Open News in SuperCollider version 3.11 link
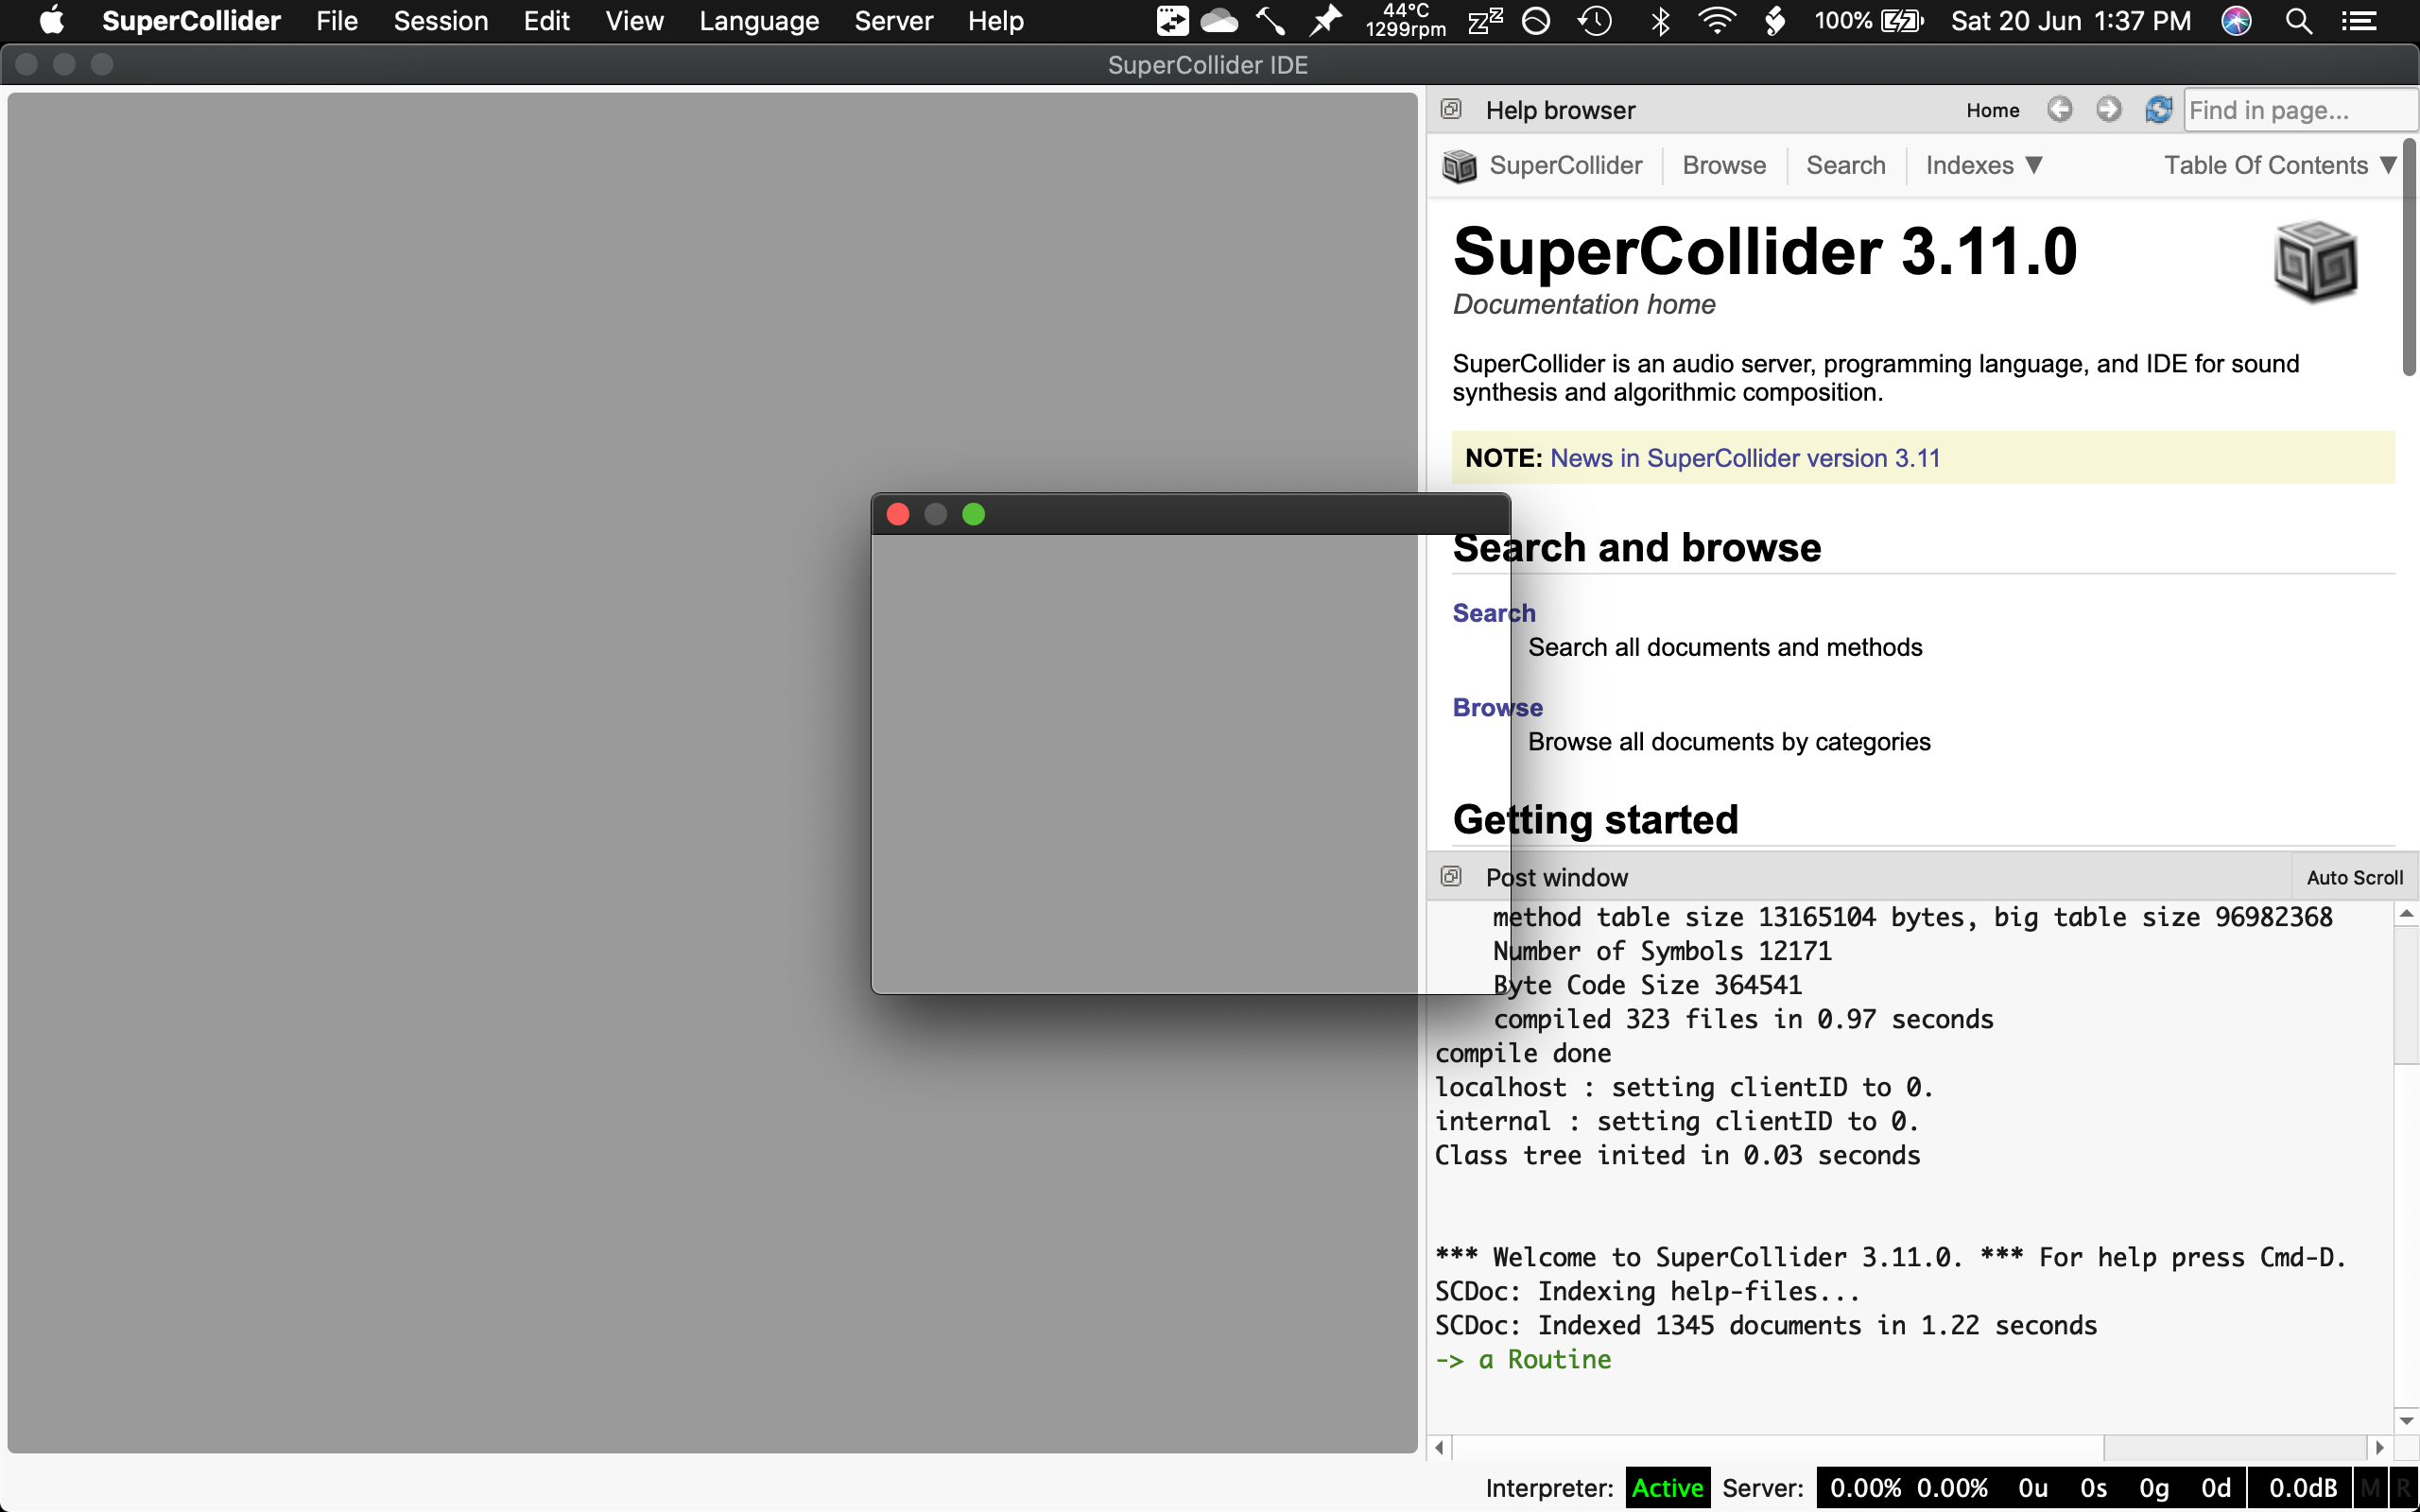 pos(1745,458)
